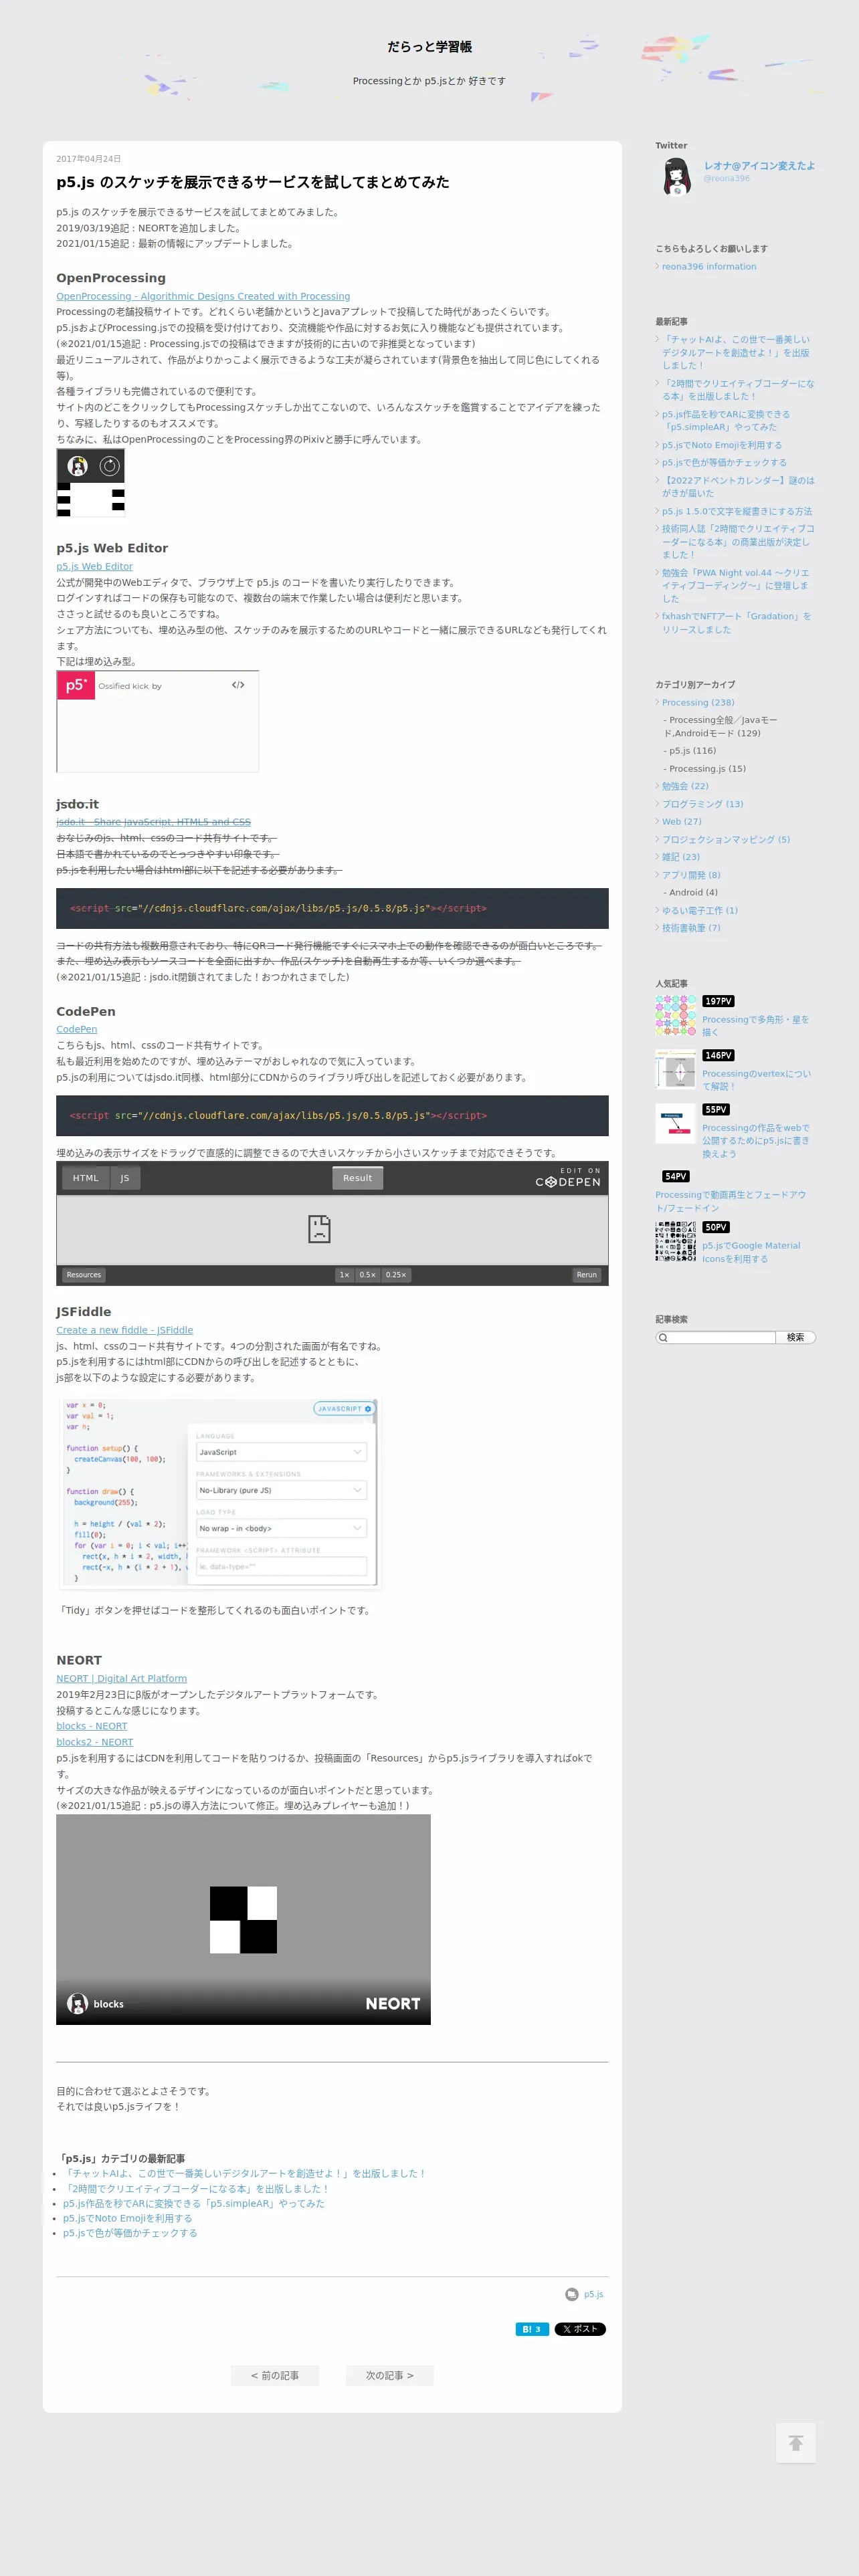The image size is (859, 2576).
Task: Switch to the HTML tab in the CodePen embed
Action: [x=86, y=1178]
